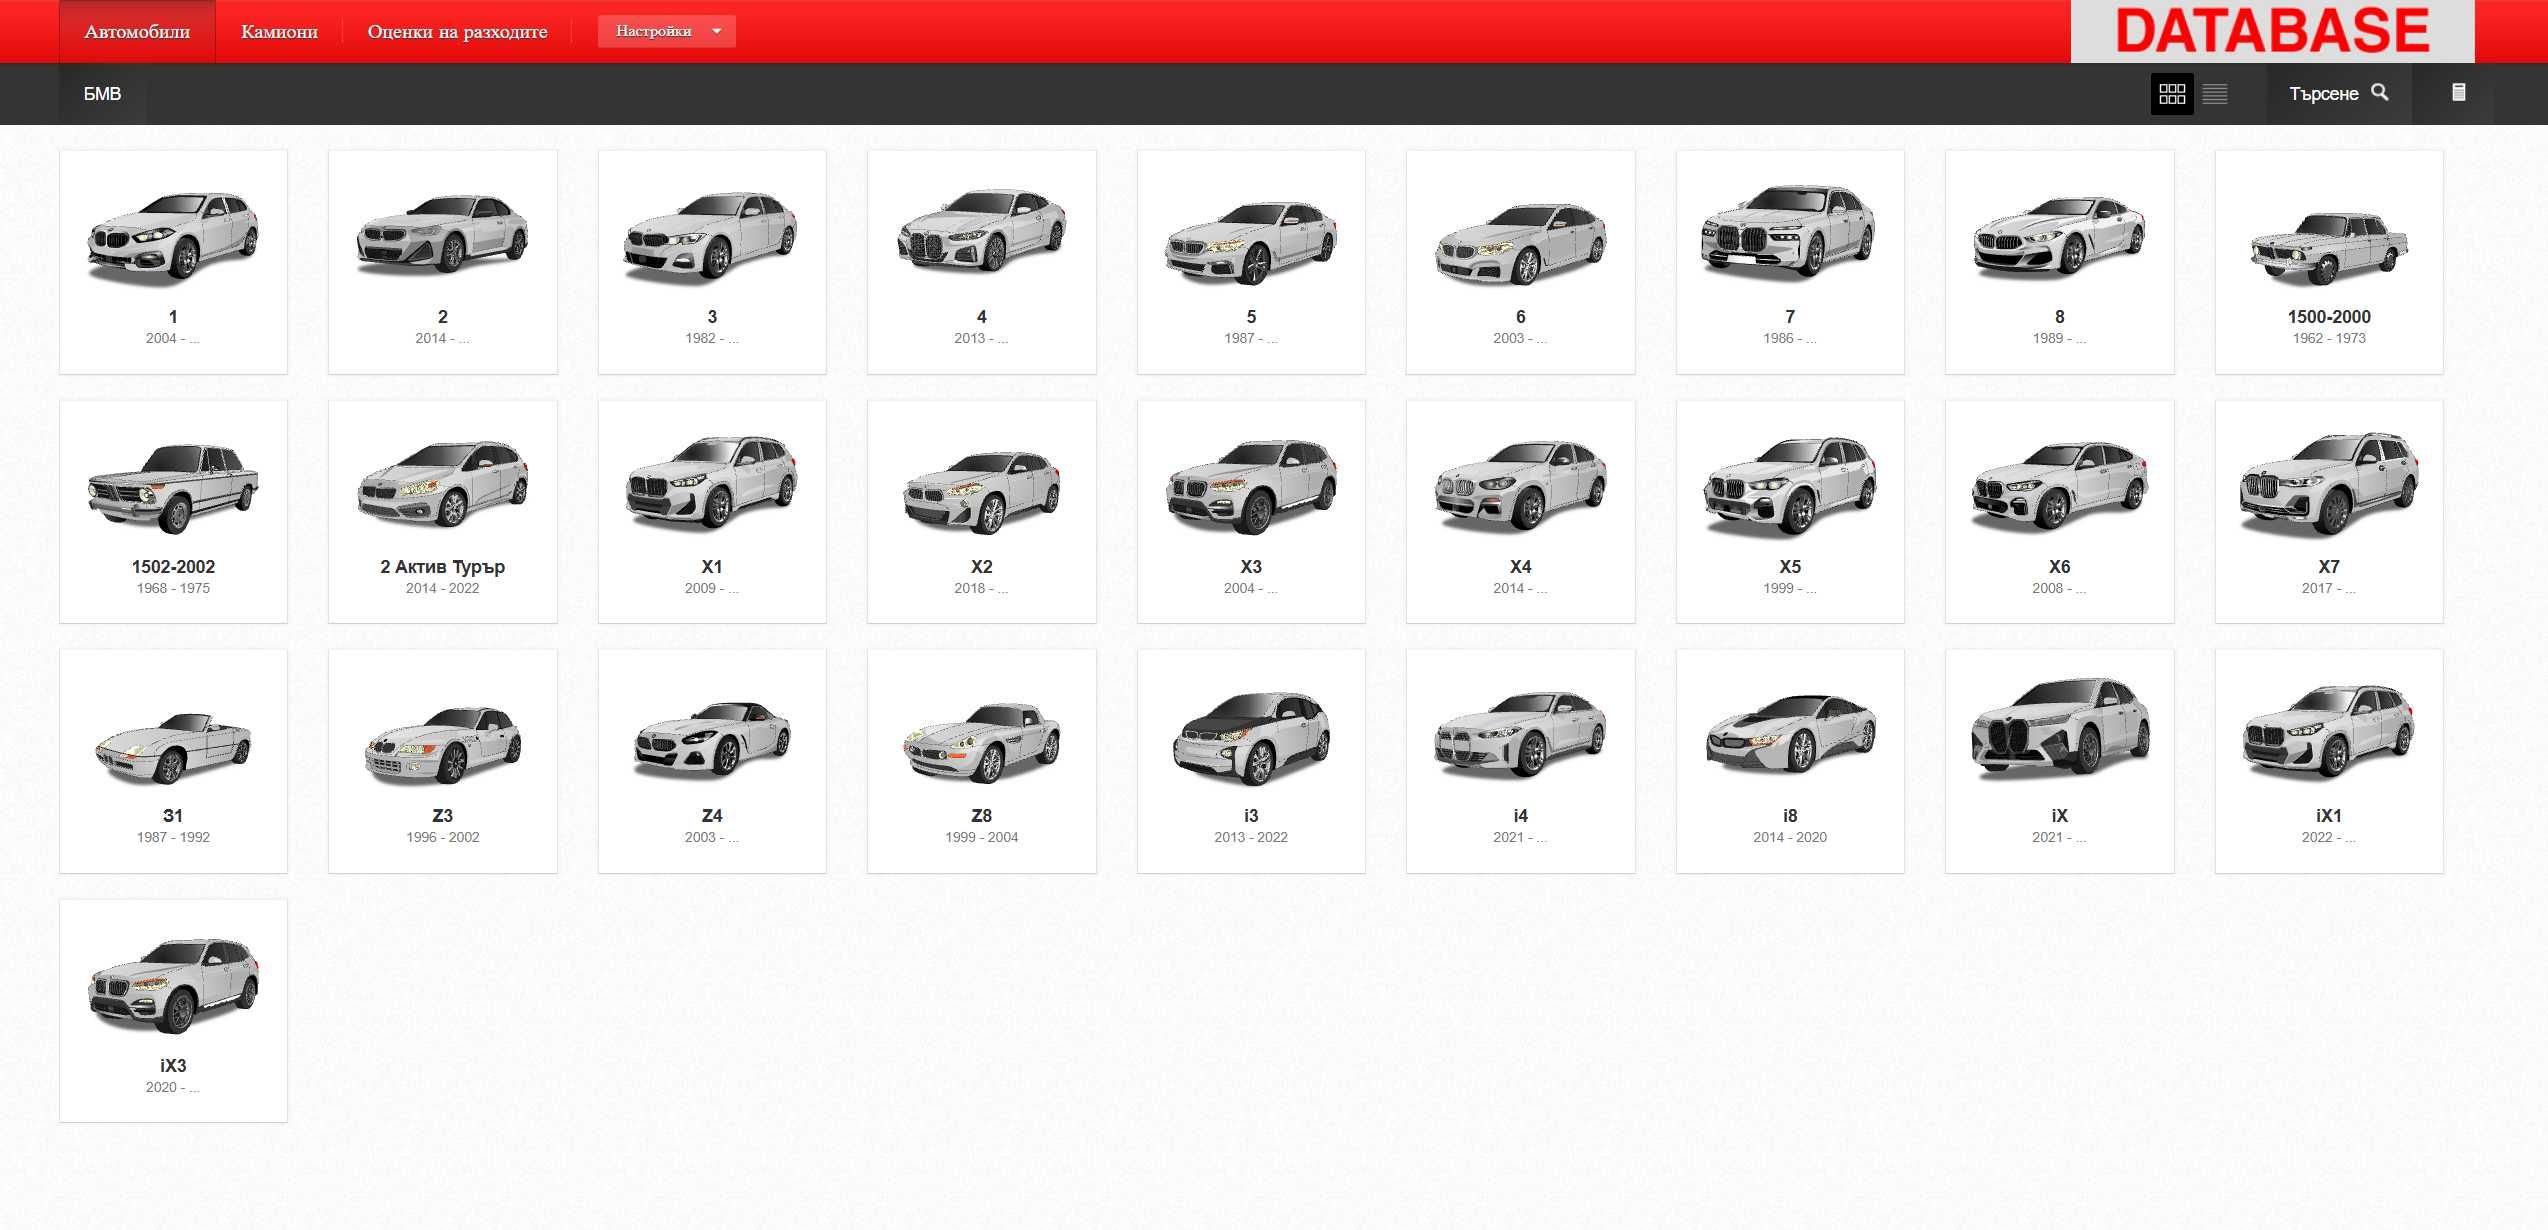The height and width of the screenshot is (1230, 2548).
Task: Open the X7 model label
Action: pyautogui.click(x=2328, y=566)
